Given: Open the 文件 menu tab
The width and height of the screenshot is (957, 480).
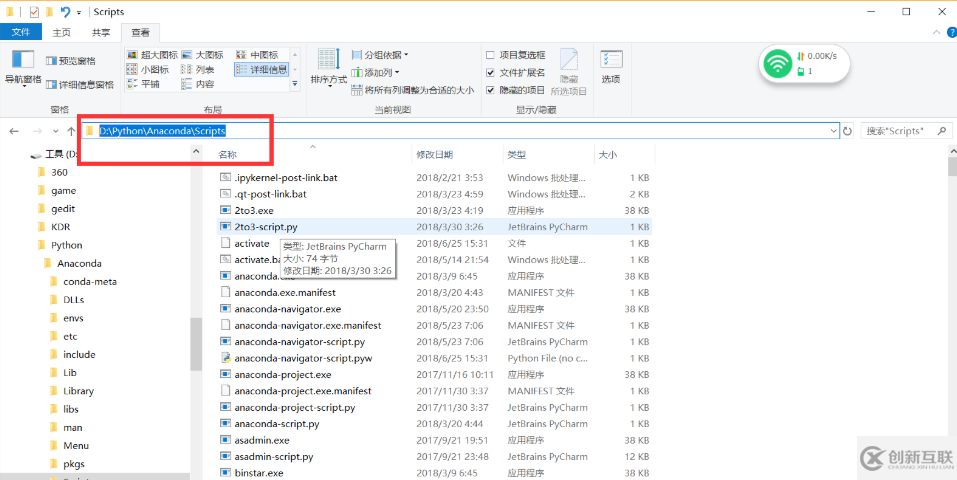Looking at the screenshot, I should click(x=21, y=32).
